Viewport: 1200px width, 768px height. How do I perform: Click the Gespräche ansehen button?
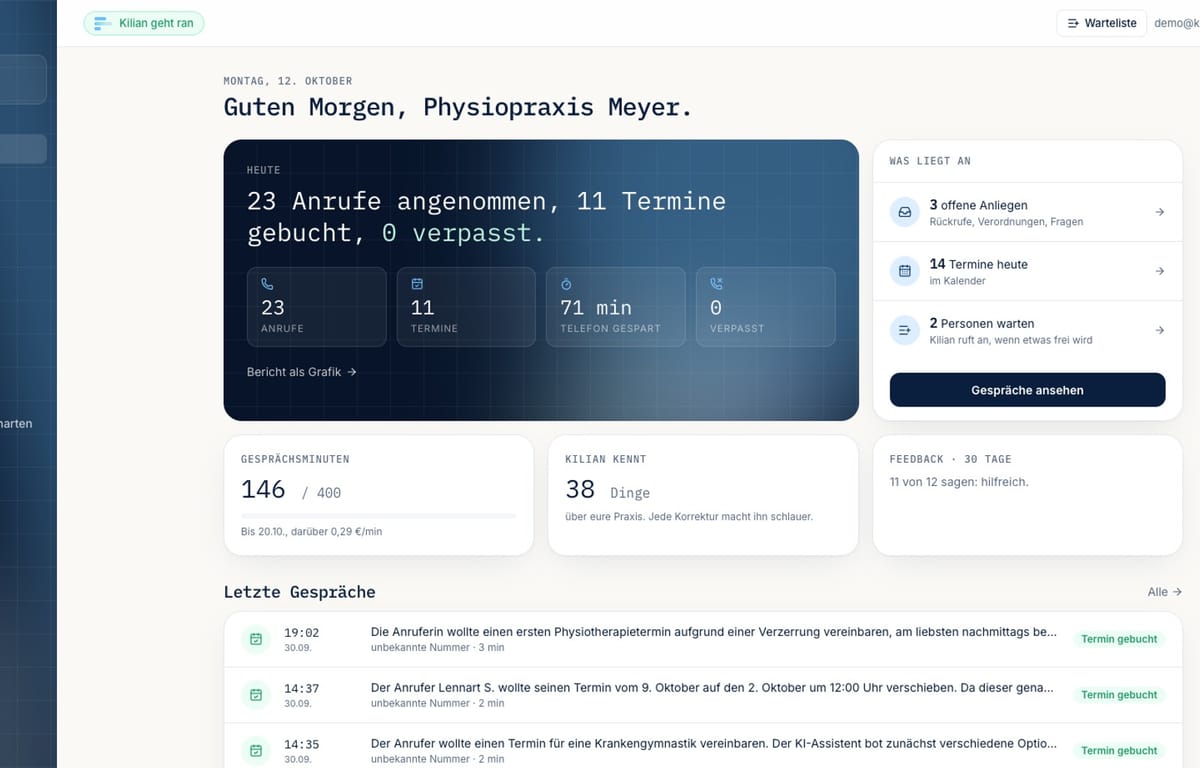point(1027,390)
